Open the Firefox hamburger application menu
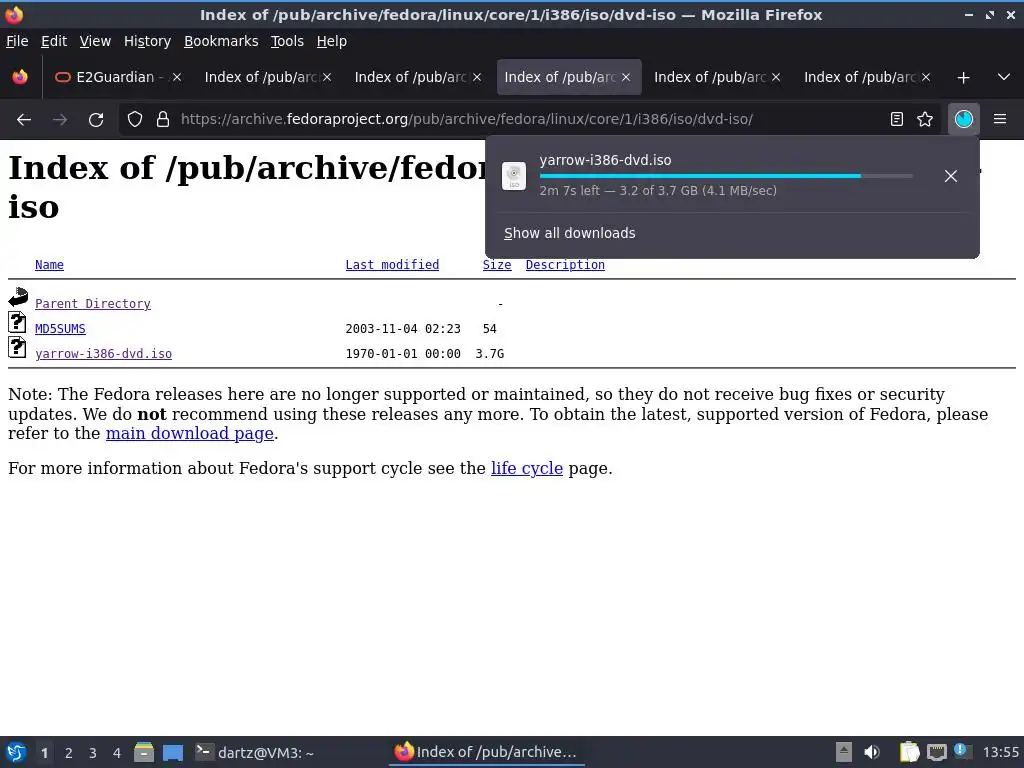 click(1000, 119)
